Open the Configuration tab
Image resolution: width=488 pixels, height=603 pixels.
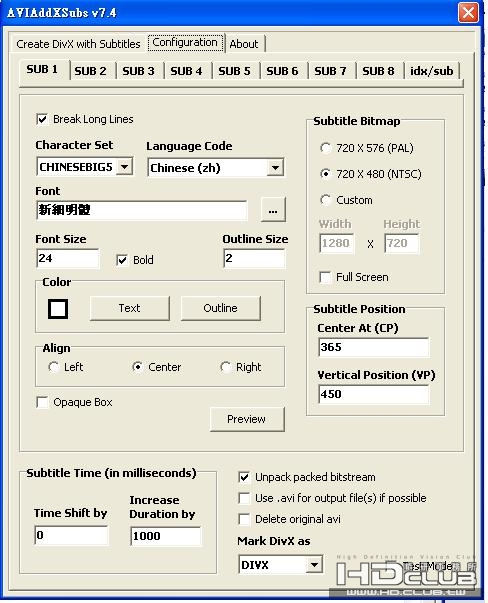point(185,43)
